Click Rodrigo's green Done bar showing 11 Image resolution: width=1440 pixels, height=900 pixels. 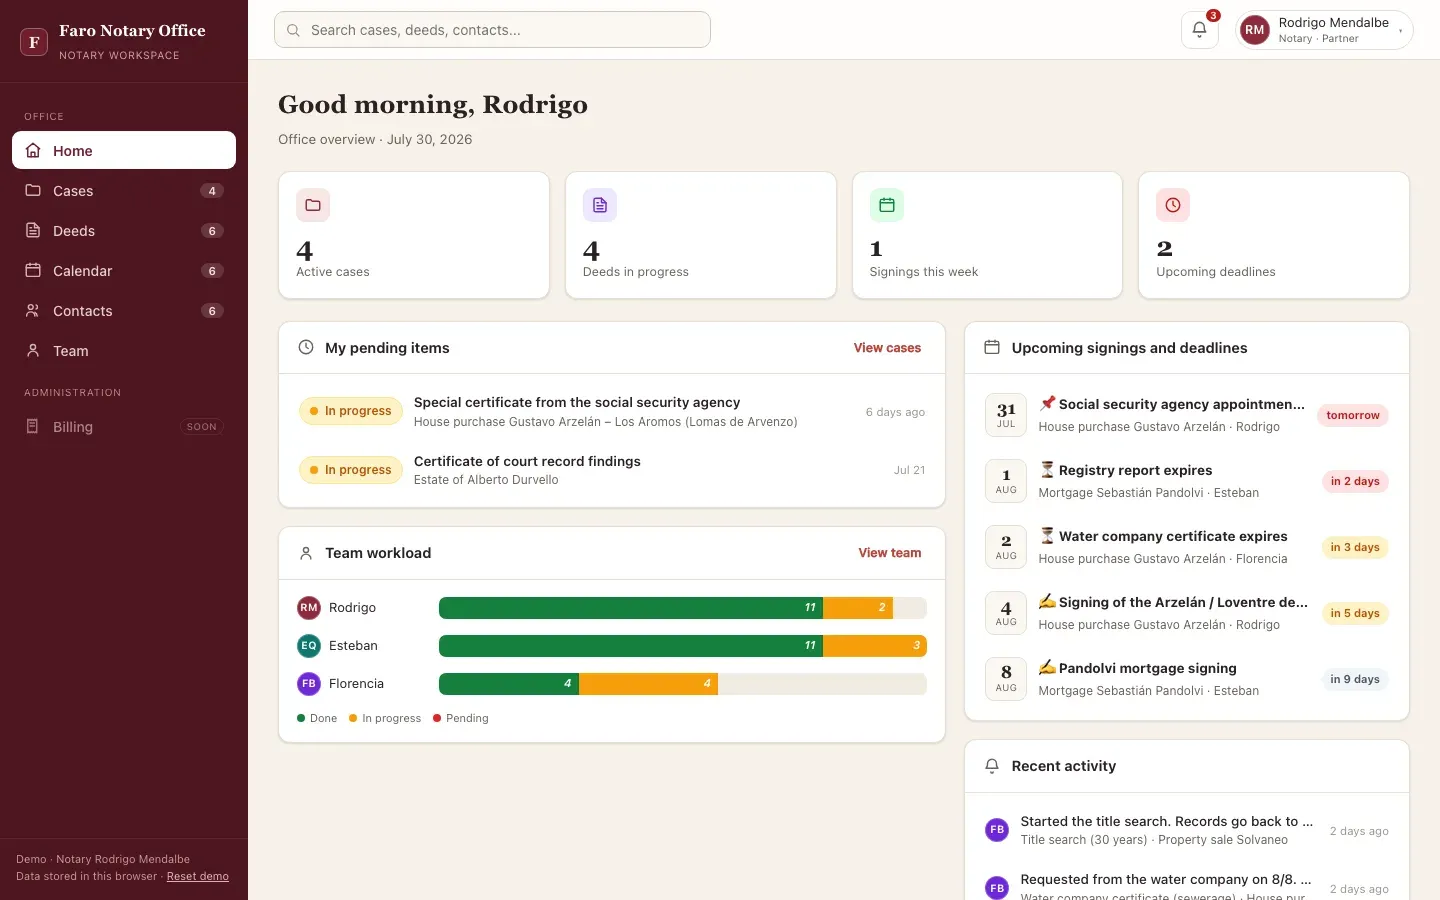pyautogui.click(x=631, y=608)
